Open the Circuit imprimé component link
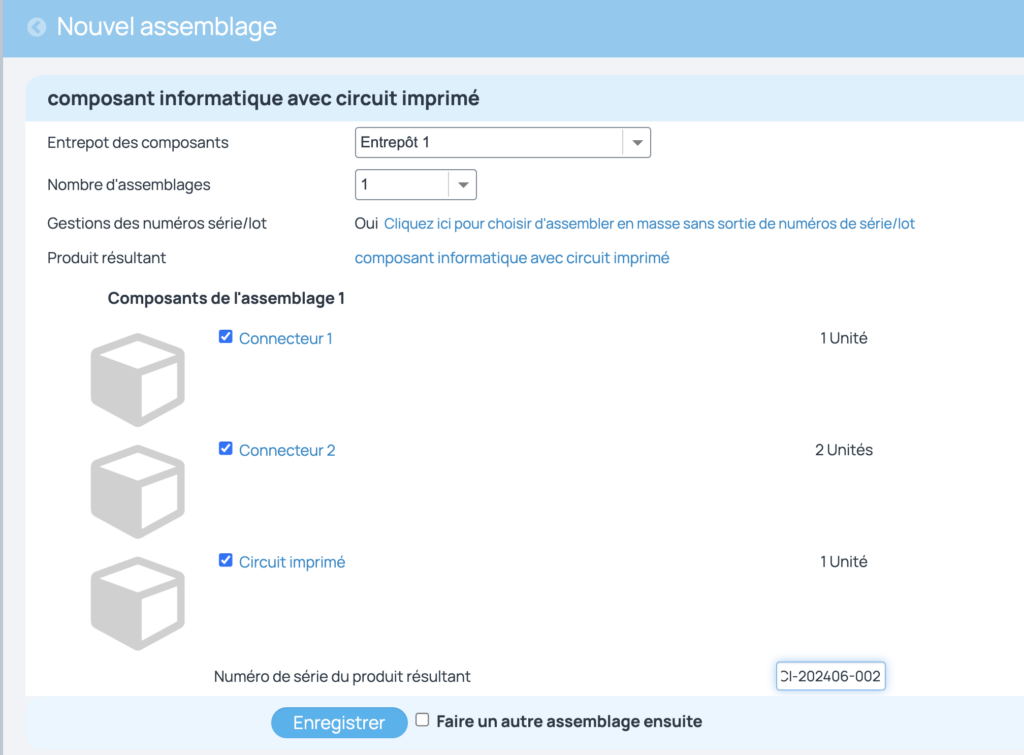The width and height of the screenshot is (1024, 755). coord(292,562)
